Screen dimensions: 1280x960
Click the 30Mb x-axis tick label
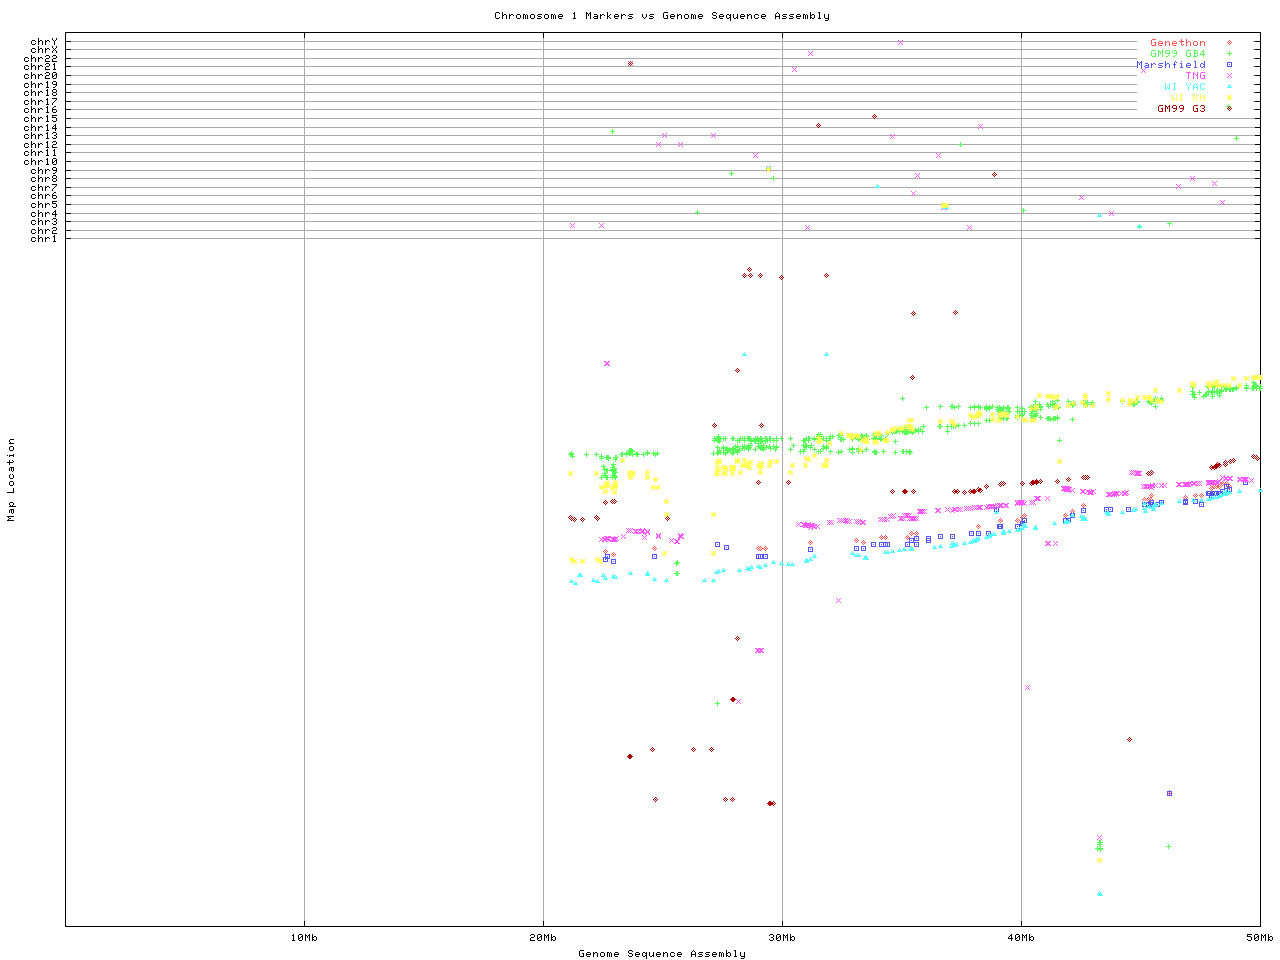[782, 938]
